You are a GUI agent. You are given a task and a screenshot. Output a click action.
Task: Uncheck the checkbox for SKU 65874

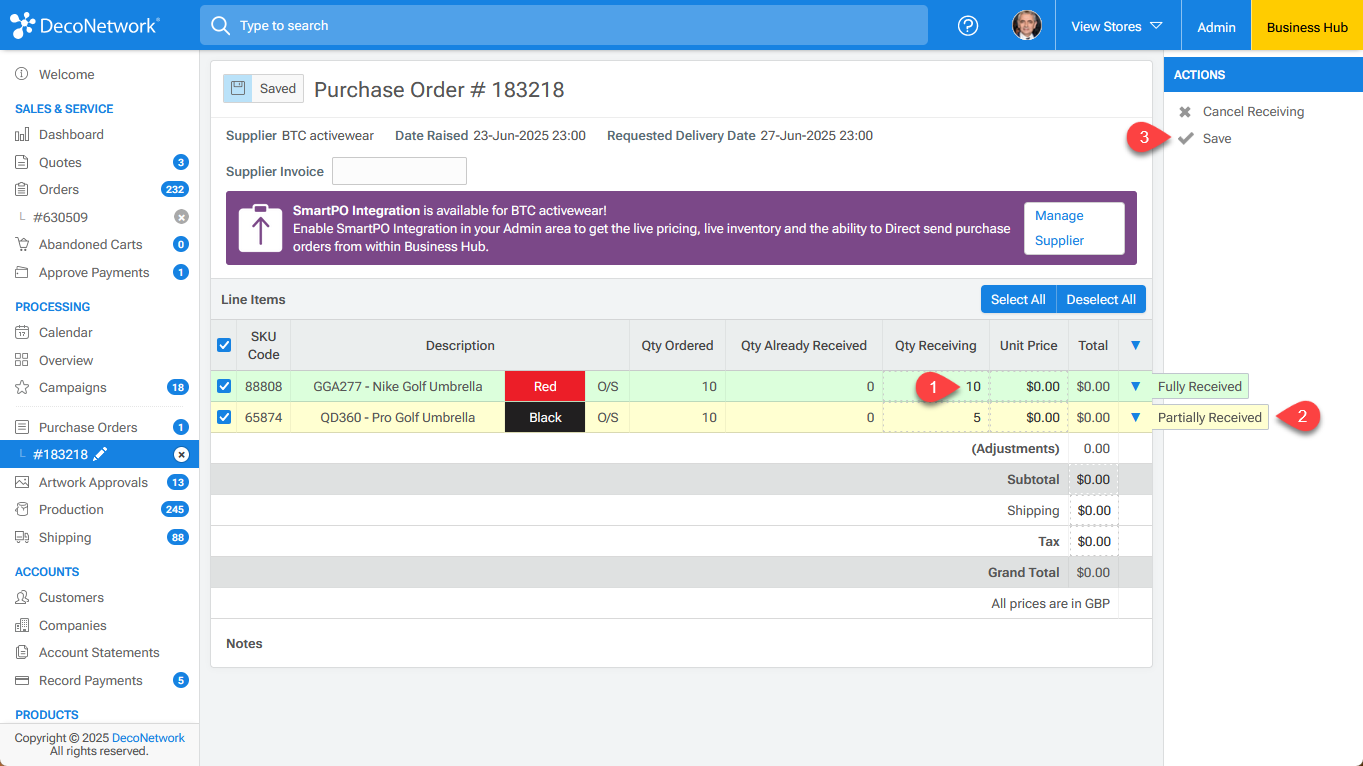click(224, 417)
